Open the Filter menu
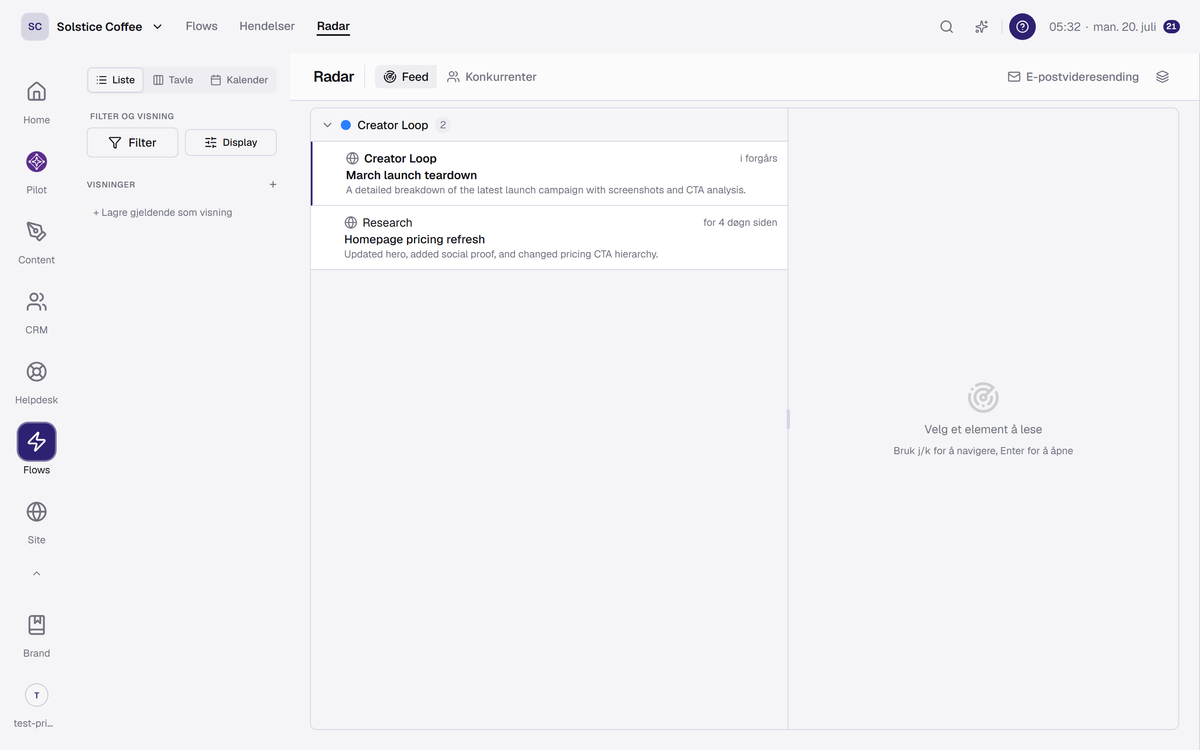1200x750 pixels. [133, 143]
